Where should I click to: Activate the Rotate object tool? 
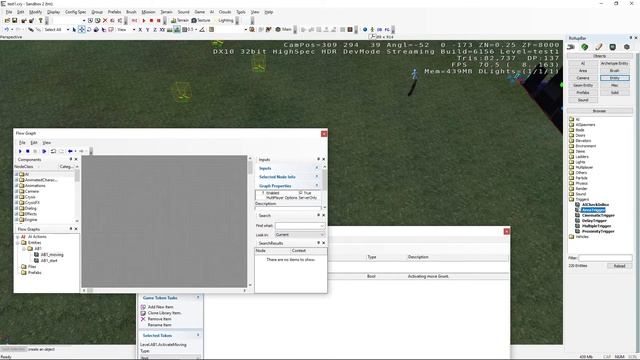point(89,29)
